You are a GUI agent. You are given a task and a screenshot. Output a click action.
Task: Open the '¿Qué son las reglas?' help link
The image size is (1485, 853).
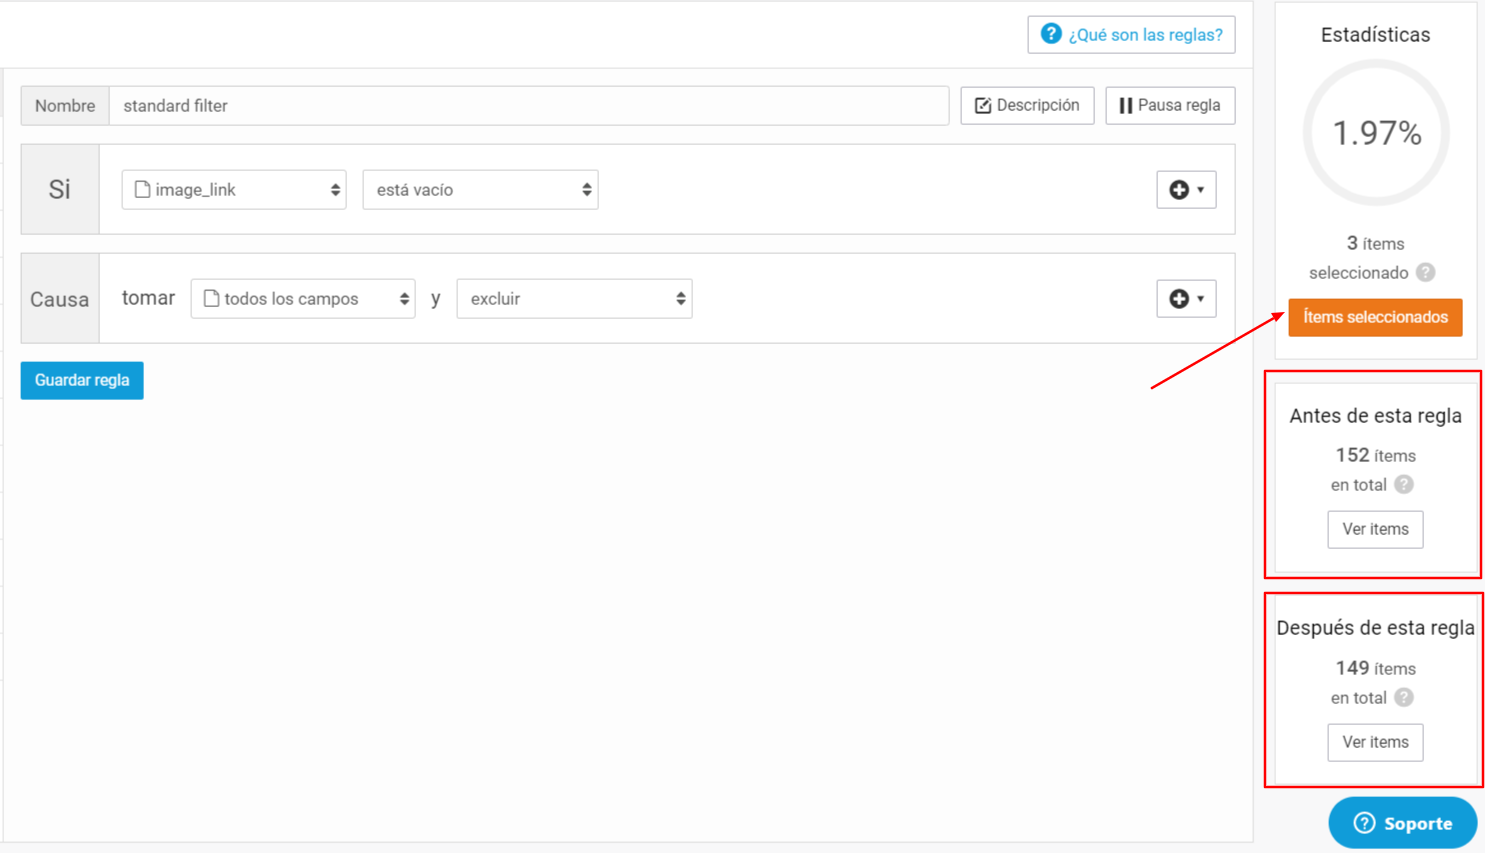[x=1144, y=35]
